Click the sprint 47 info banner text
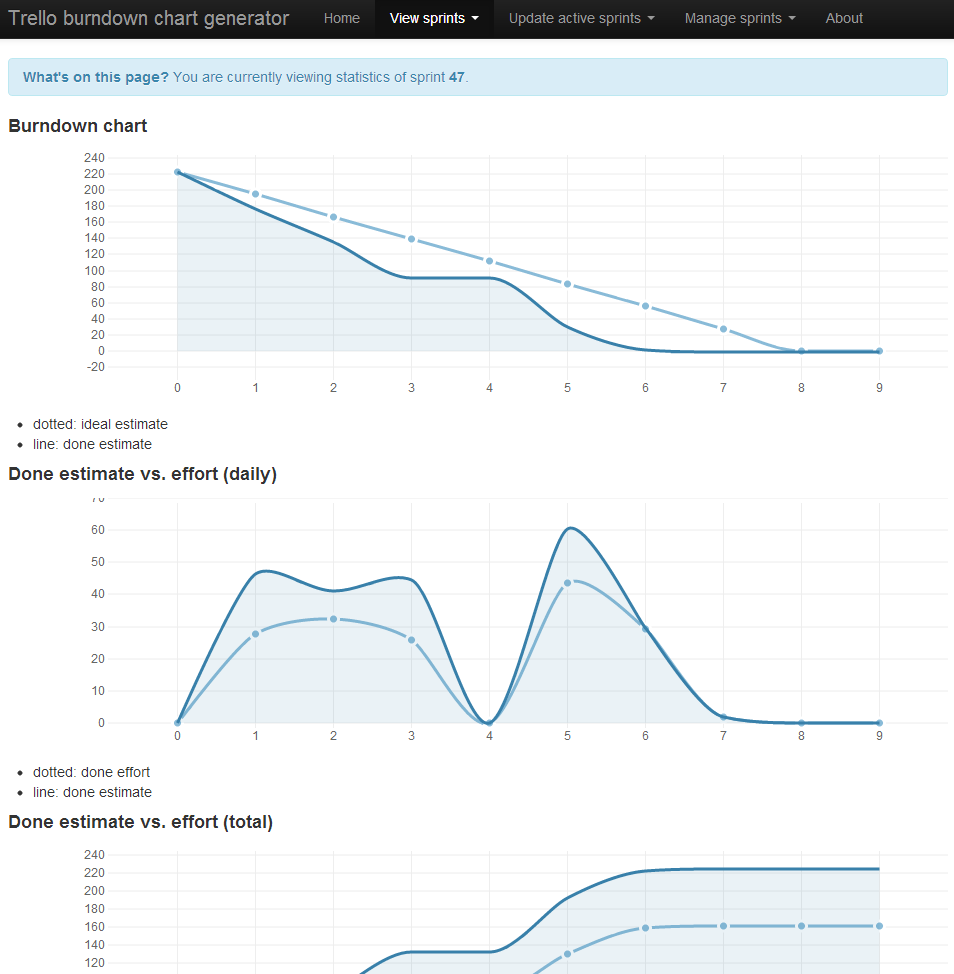Viewport: 954px width, 974px height. pos(246,77)
